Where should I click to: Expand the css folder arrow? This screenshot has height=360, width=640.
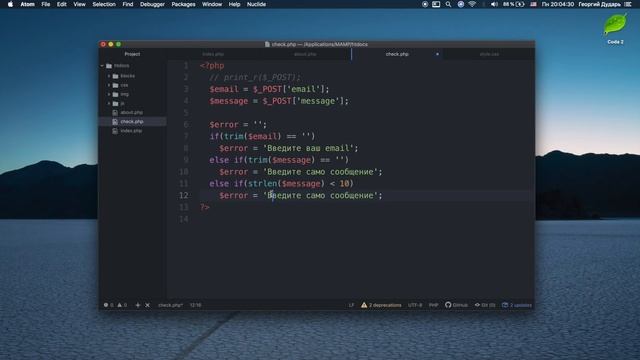(x=109, y=85)
